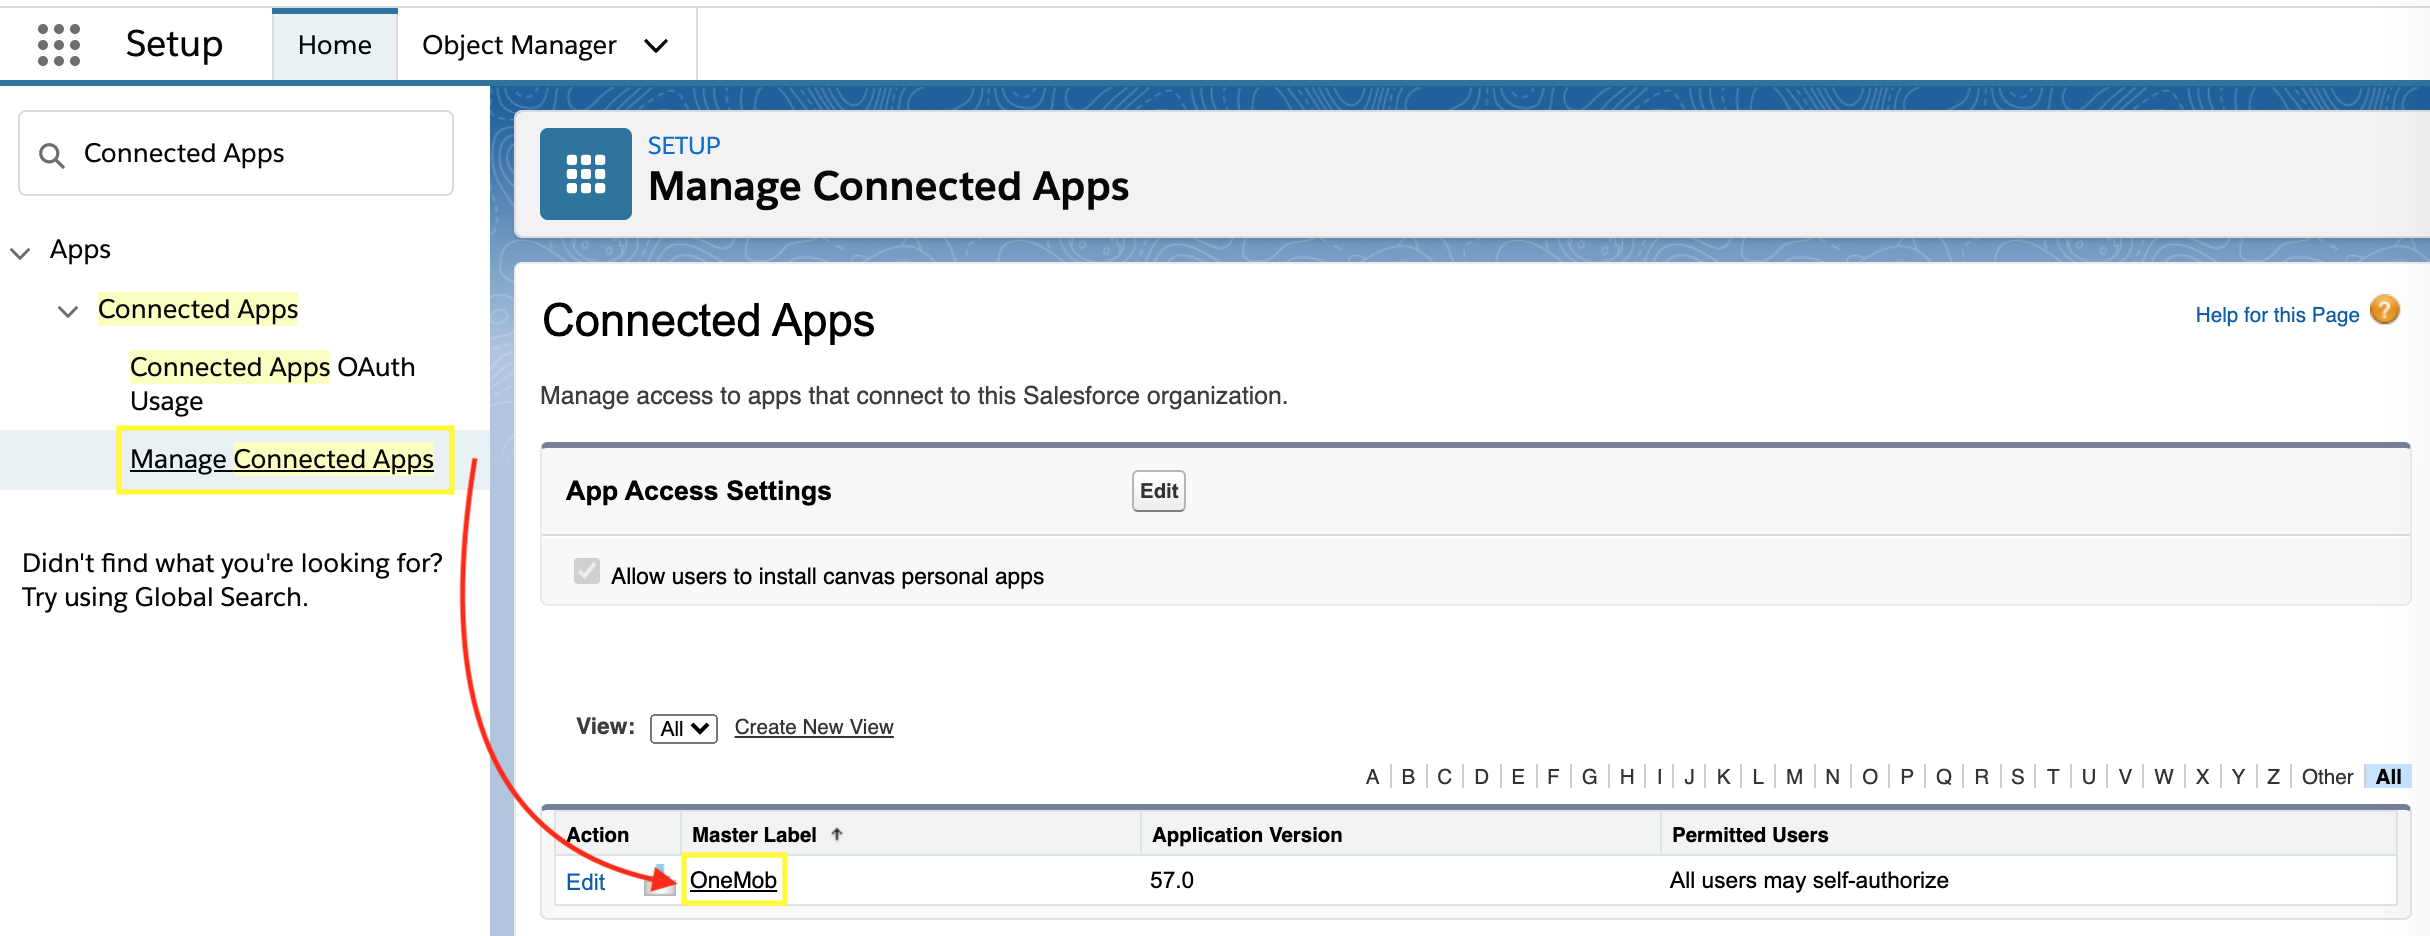The width and height of the screenshot is (2430, 936).
Task: Filter list by letter C
Action: click(x=1444, y=777)
